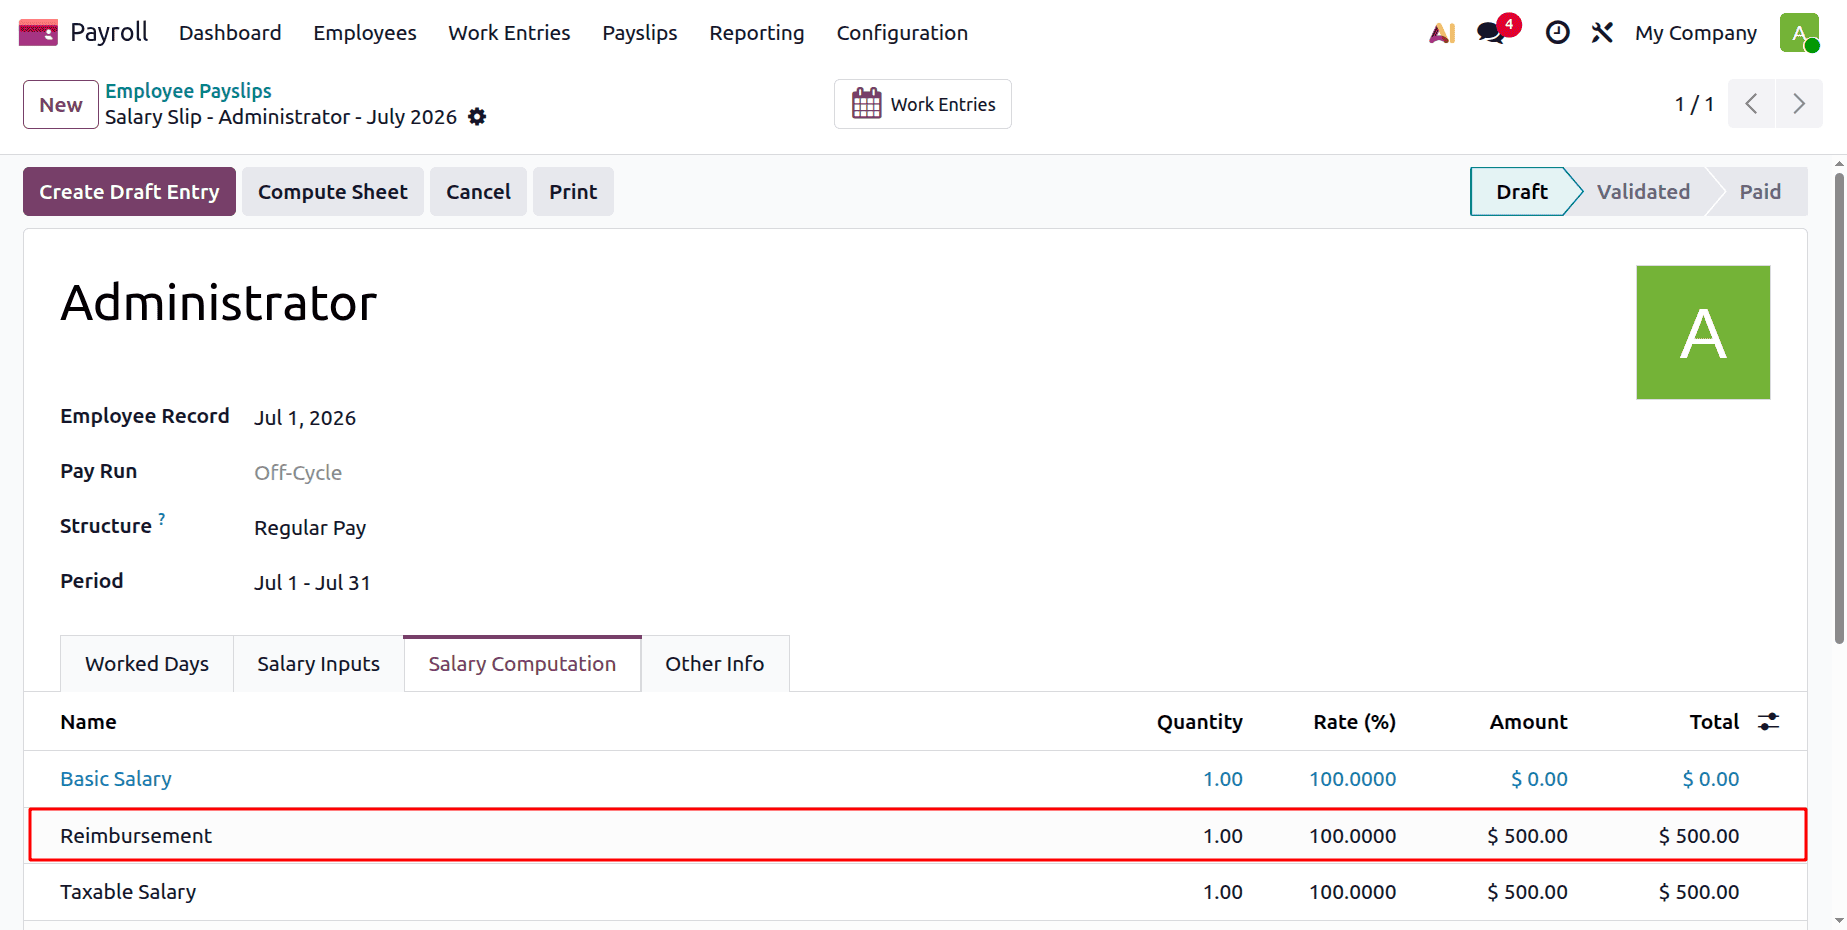Viewport: 1847px width, 930px height.
Task: Open the Payroll app home icon
Action: tap(38, 33)
